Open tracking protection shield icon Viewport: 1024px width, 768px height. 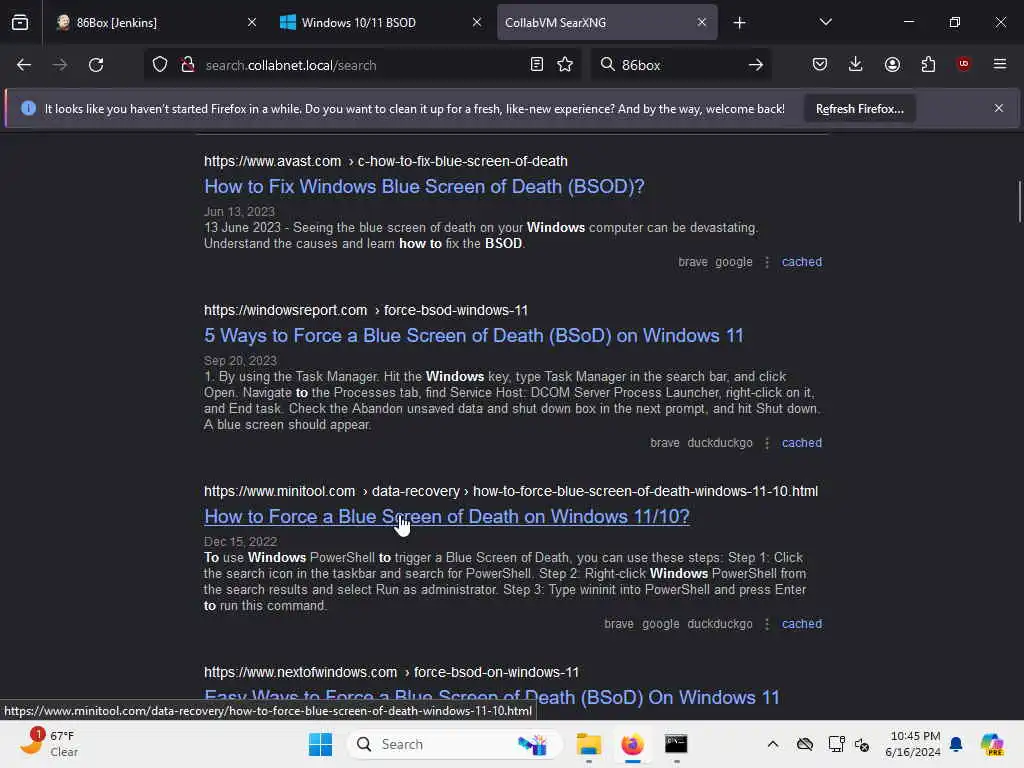(x=160, y=65)
